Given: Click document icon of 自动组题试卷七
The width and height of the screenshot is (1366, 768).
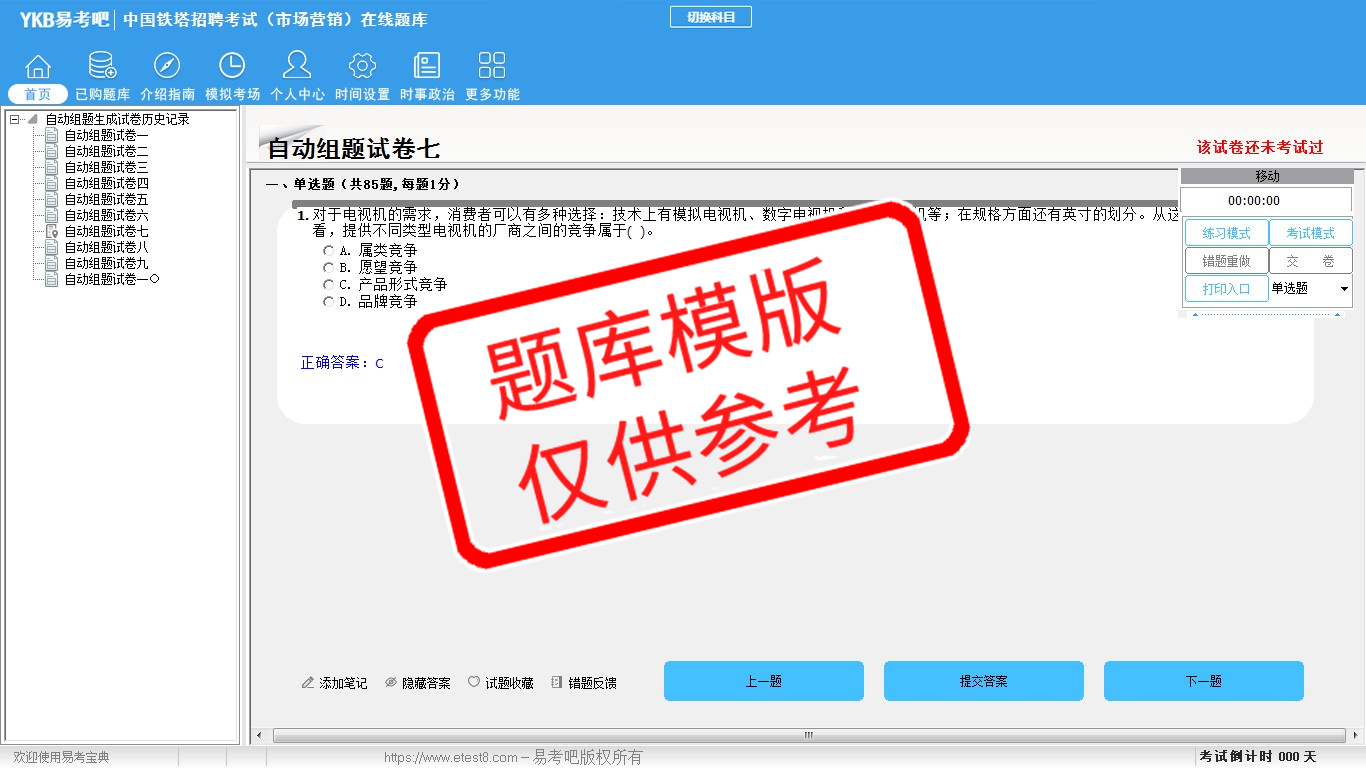Looking at the screenshot, I should 52,231.
